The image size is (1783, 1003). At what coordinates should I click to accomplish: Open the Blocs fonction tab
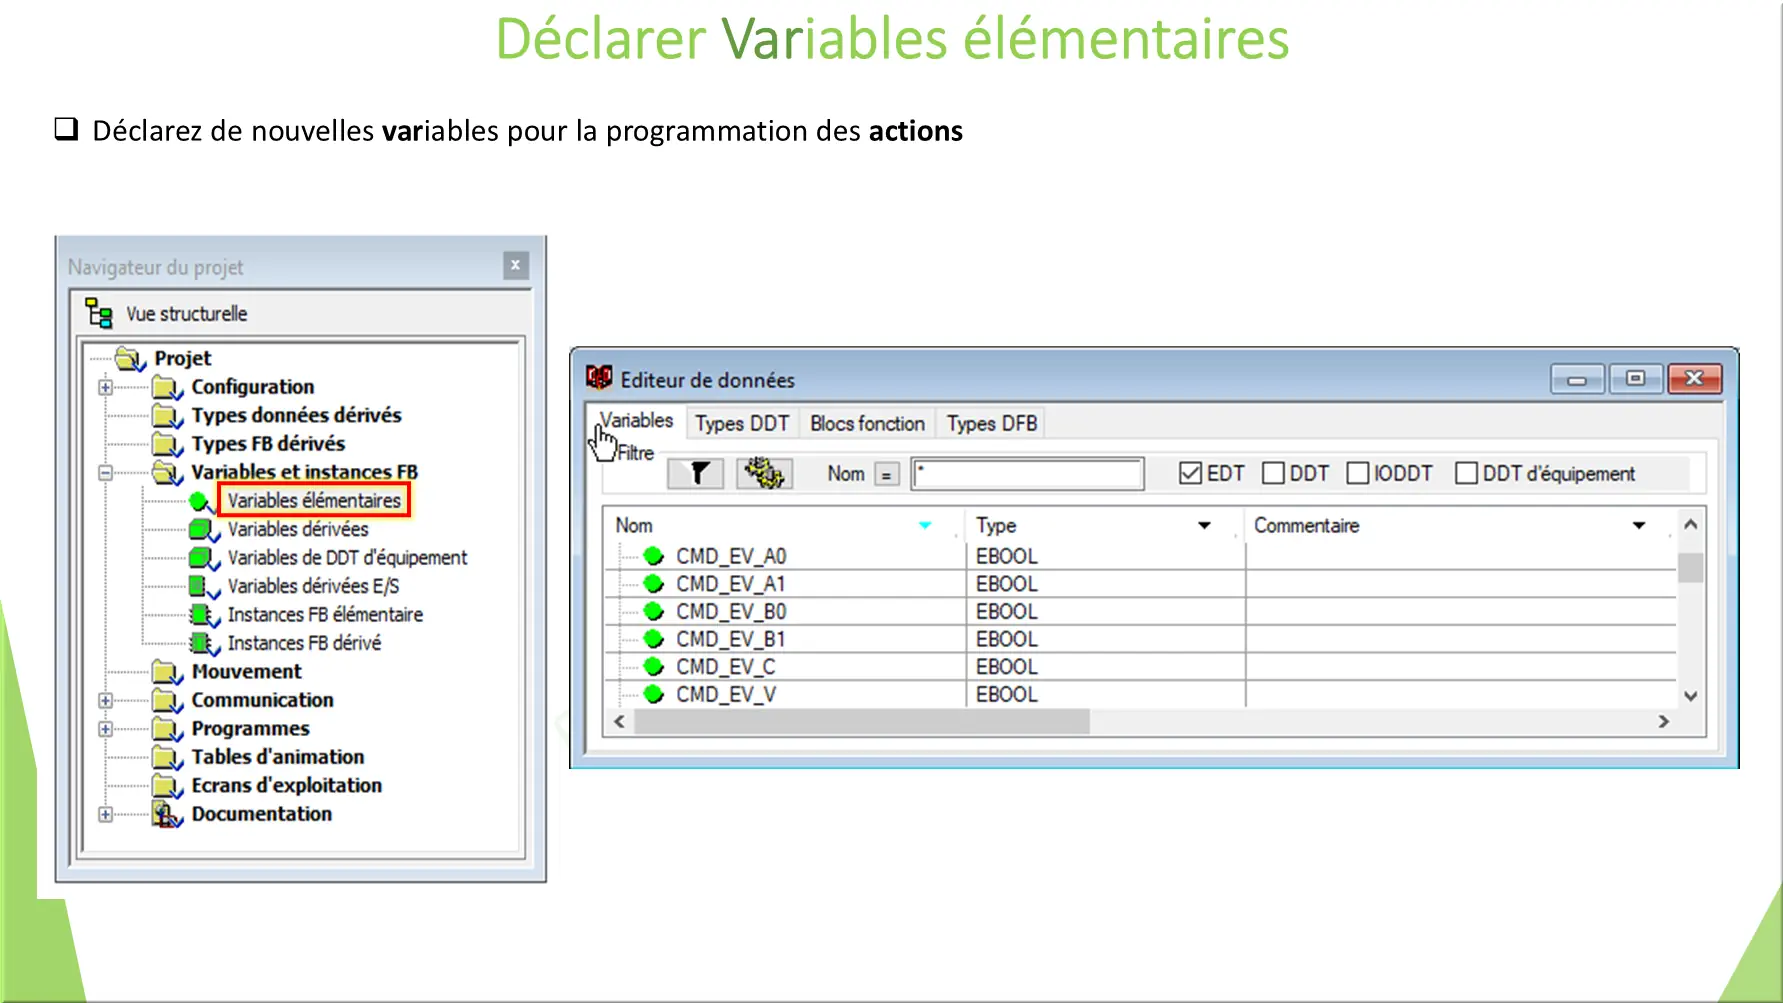[x=866, y=422]
